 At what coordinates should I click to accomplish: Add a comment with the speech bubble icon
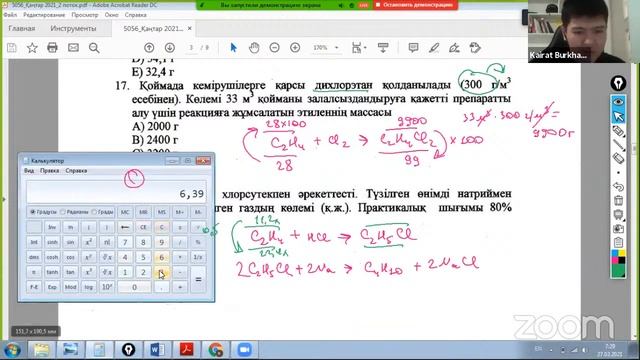click(413, 48)
